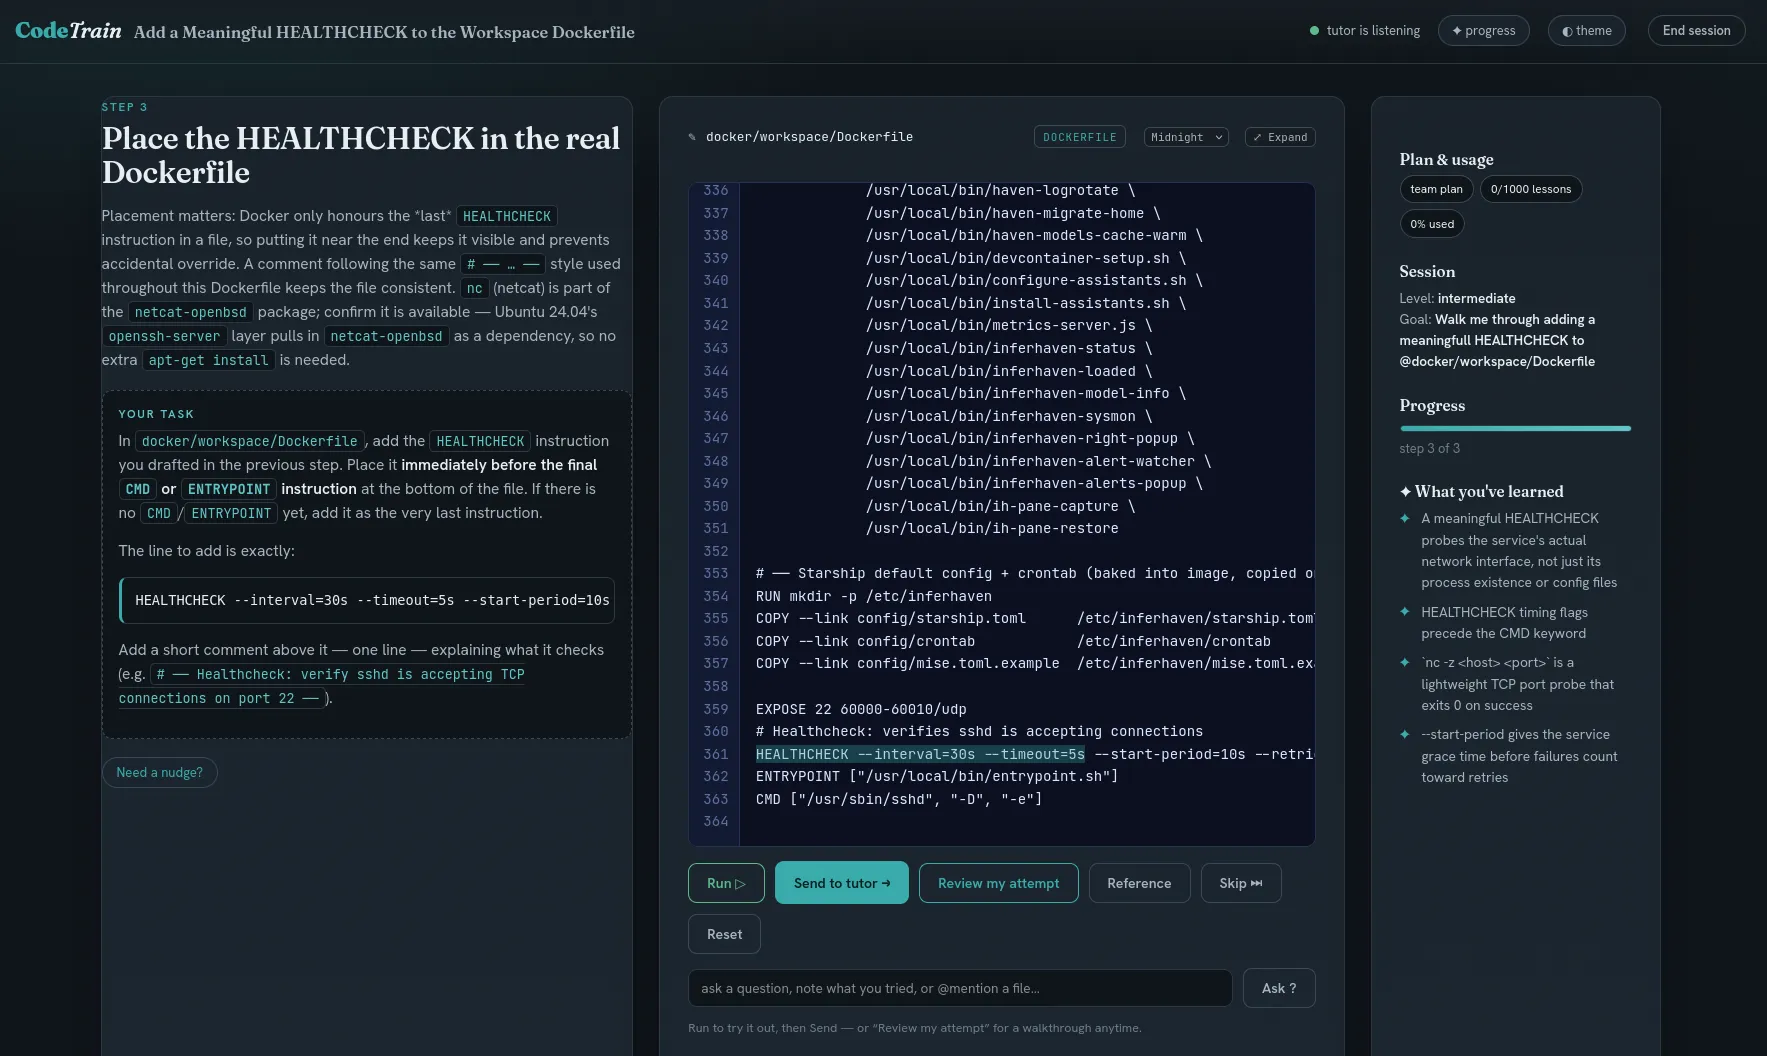Click the docker/workspace/Dockerfile chip in task

pos(249,441)
